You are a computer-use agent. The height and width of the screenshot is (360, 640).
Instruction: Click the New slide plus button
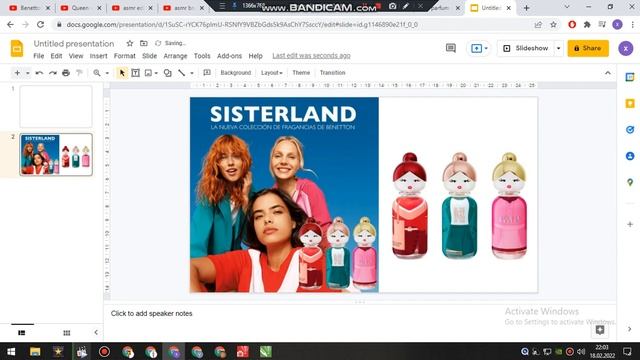[17, 73]
